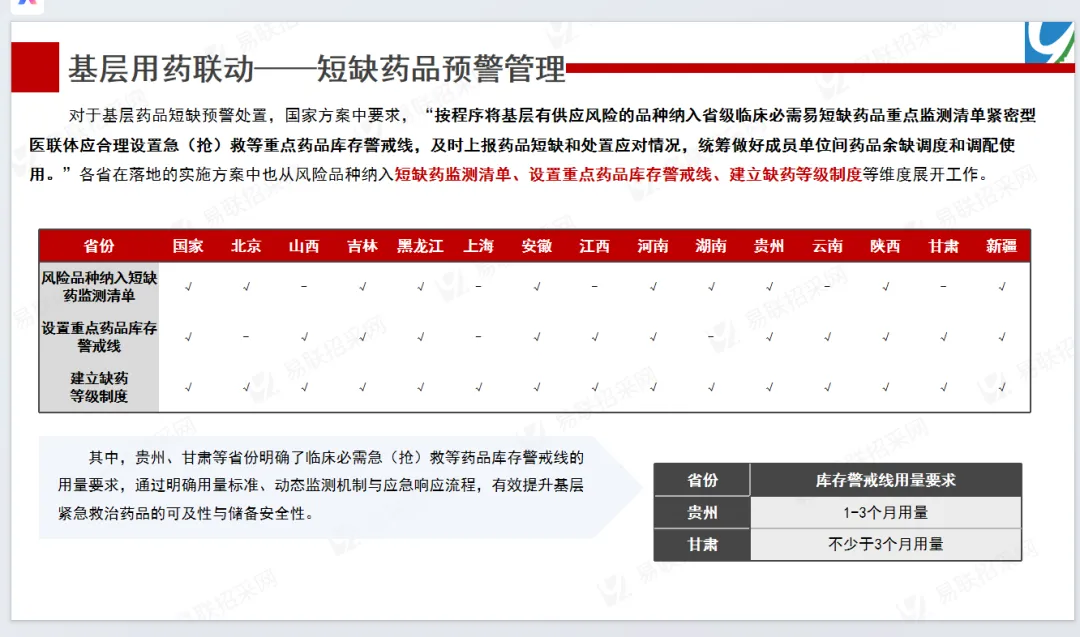This screenshot has height=637, width=1080.
Task: Click the red square beside the title
Action: (35, 67)
